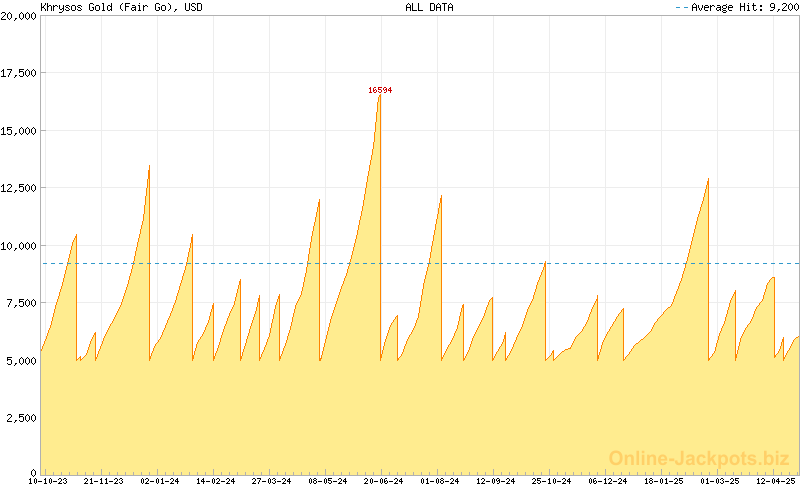The image size is (800, 490).
Task: Click the 01-08-24 date marker
Action: point(440,481)
